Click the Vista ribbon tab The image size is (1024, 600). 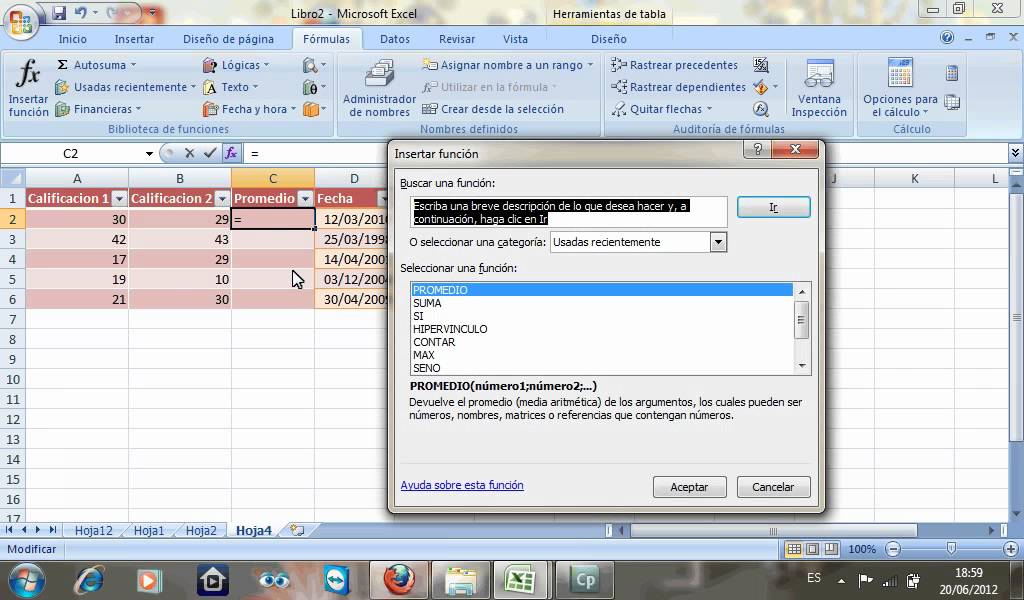coord(515,39)
